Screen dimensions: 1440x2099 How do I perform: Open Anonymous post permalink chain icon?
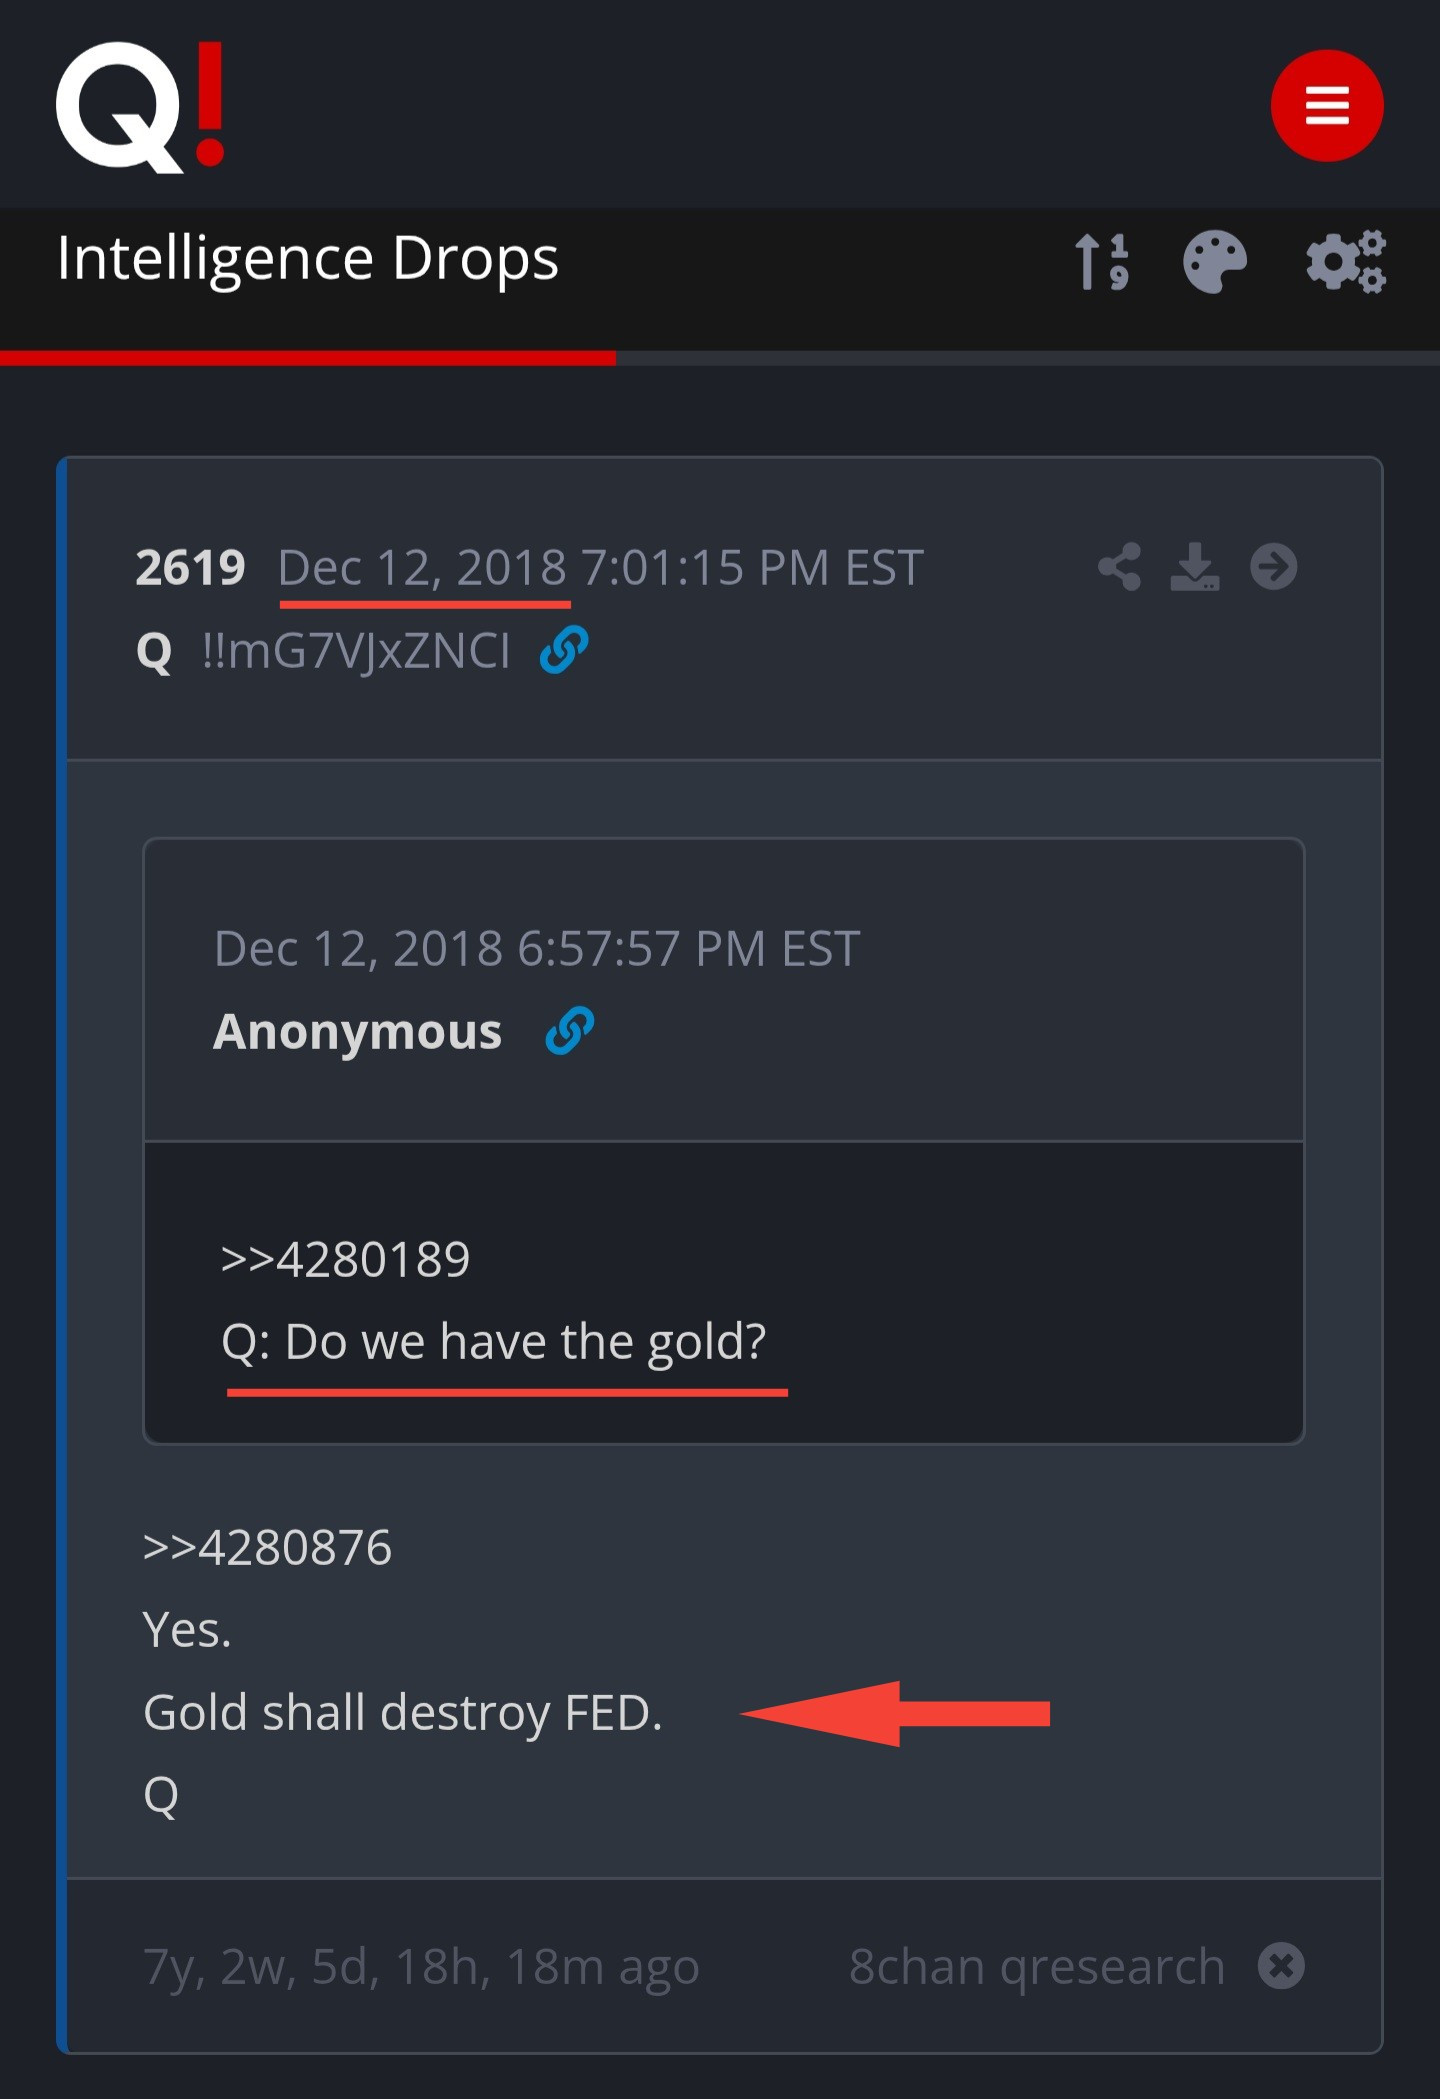coord(570,1031)
